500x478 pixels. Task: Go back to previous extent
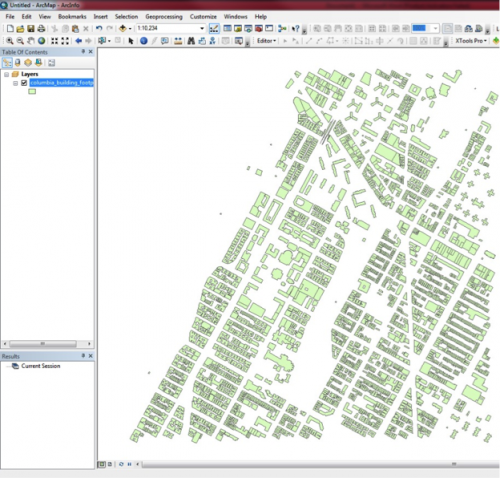point(78,41)
